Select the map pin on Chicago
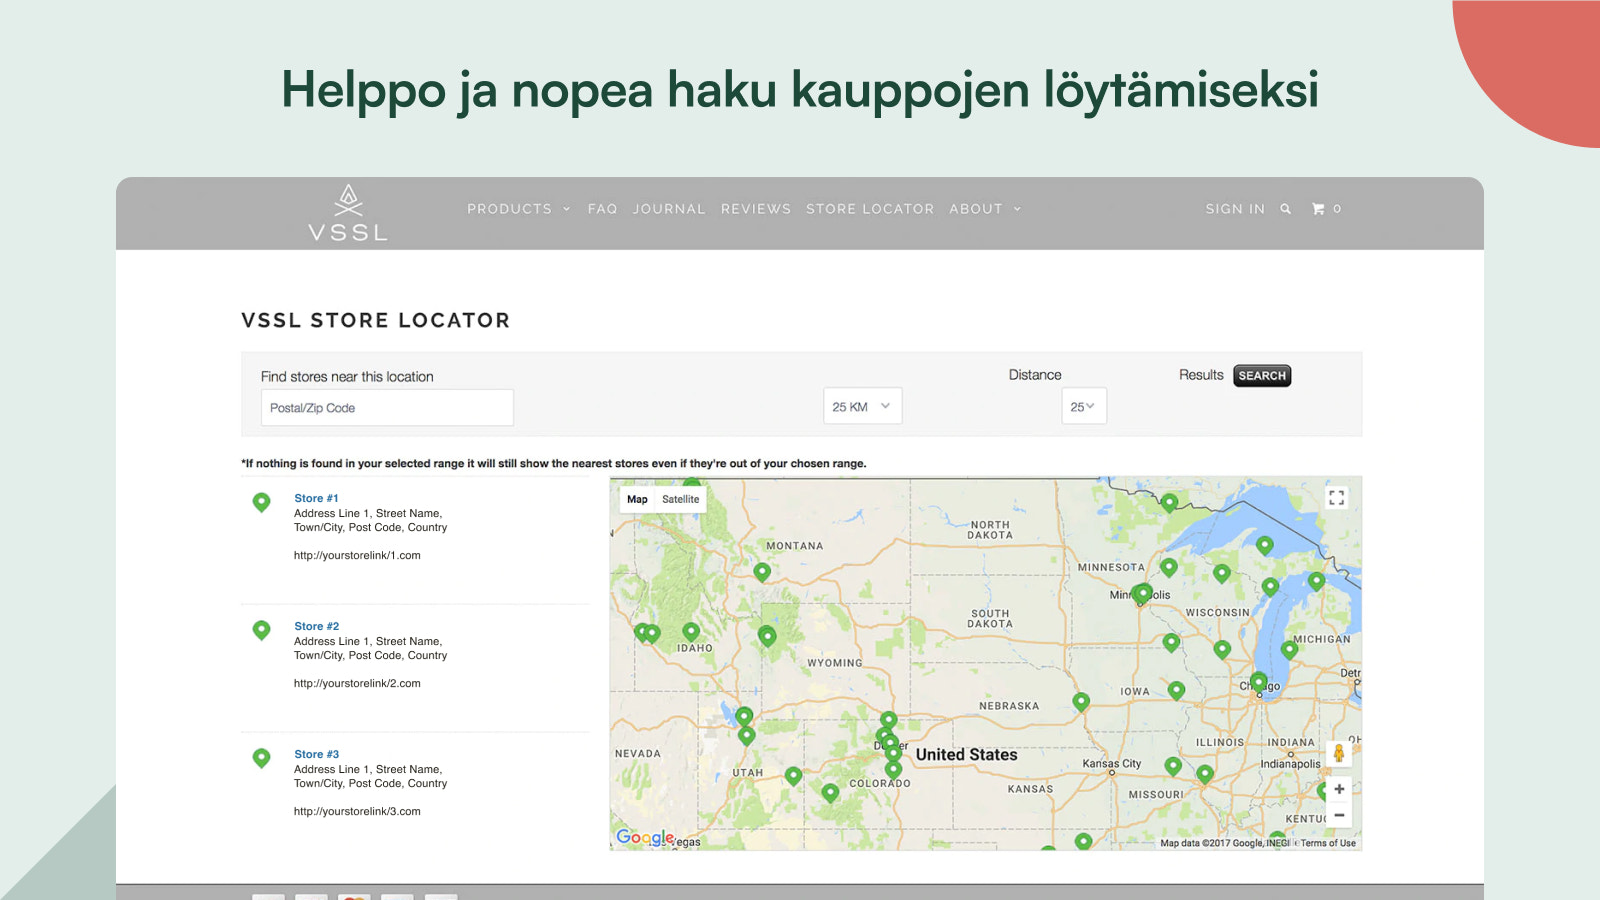The image size is (1600, 900). click(x=1259, y=683)
